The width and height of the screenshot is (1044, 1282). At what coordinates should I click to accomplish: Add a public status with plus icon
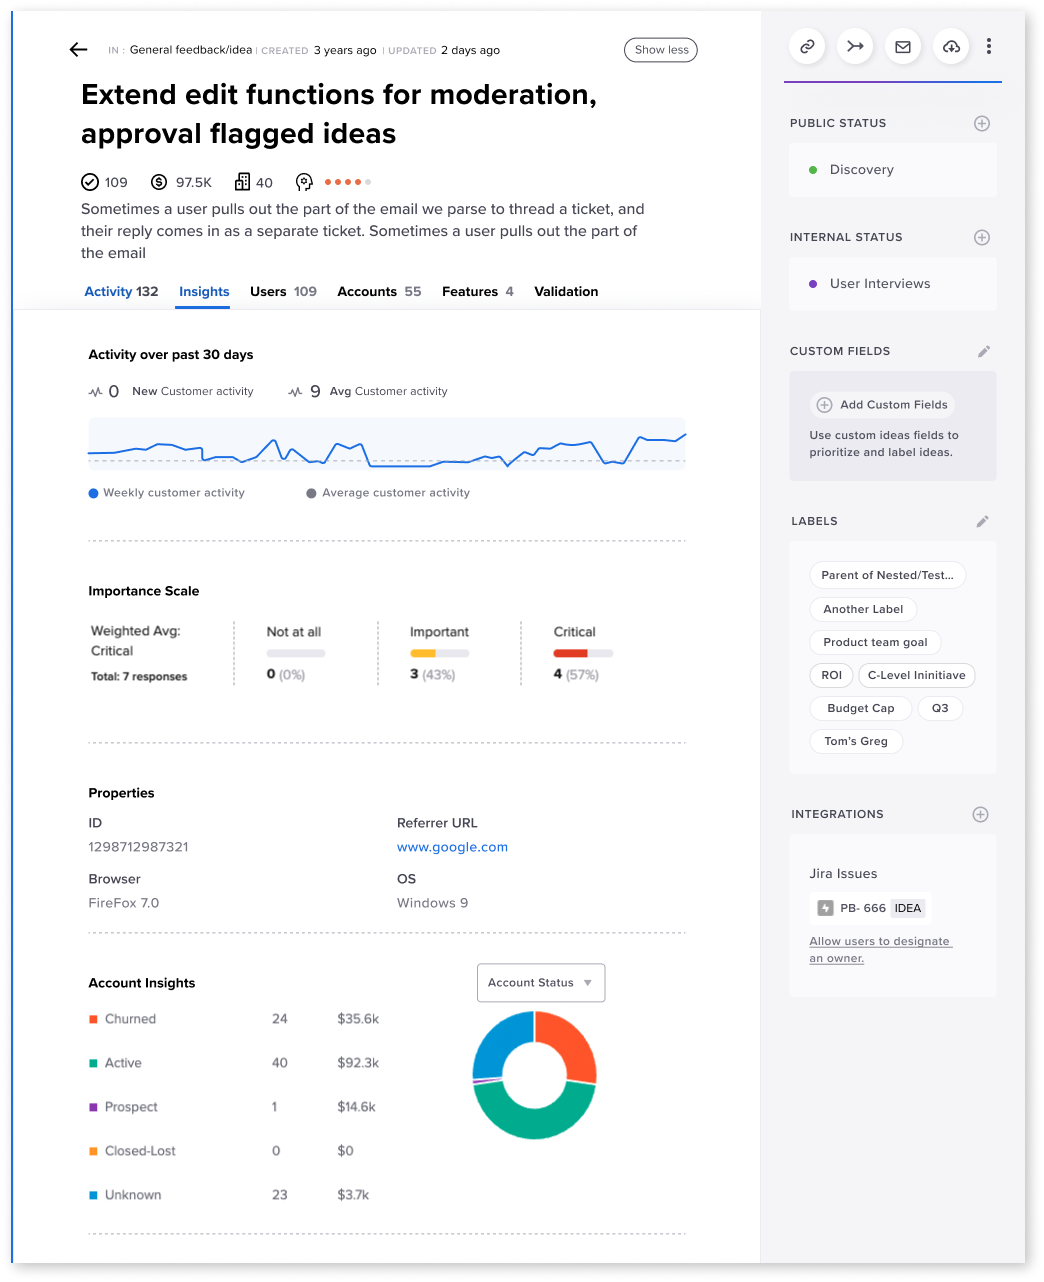point(982,123)
